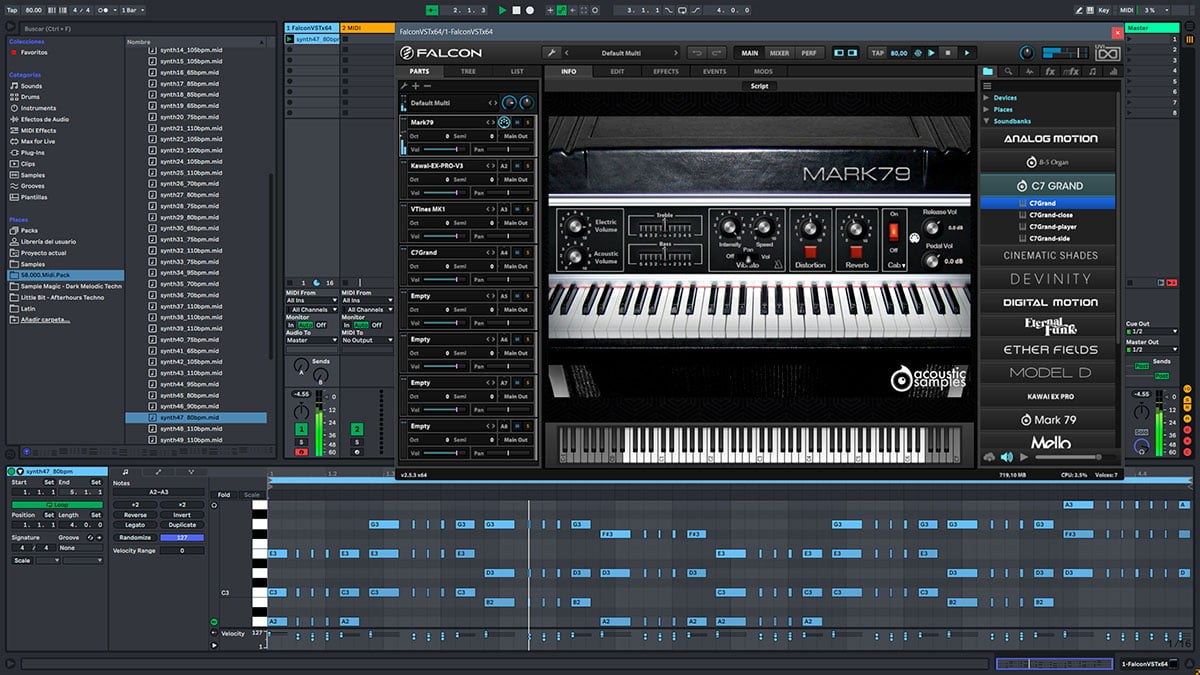
Task: Click the Añadir carpeta link
Action: pyautogui.click(x=46, y=319)
